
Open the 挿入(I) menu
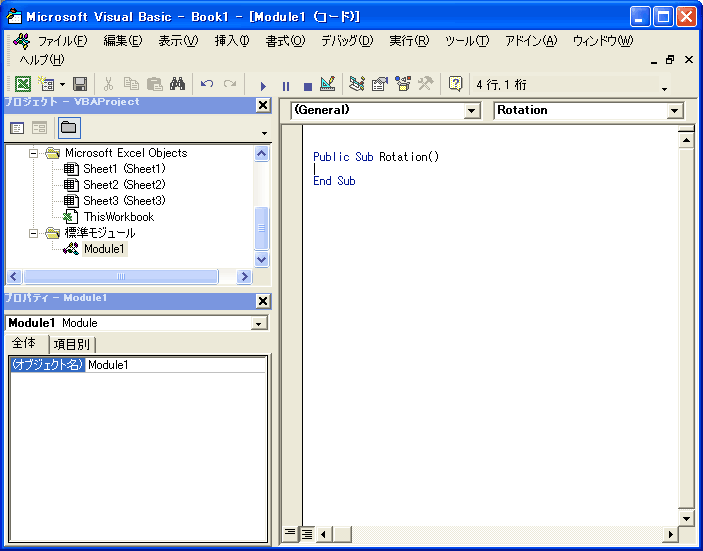pyautogui.click(x=232, y=41)
